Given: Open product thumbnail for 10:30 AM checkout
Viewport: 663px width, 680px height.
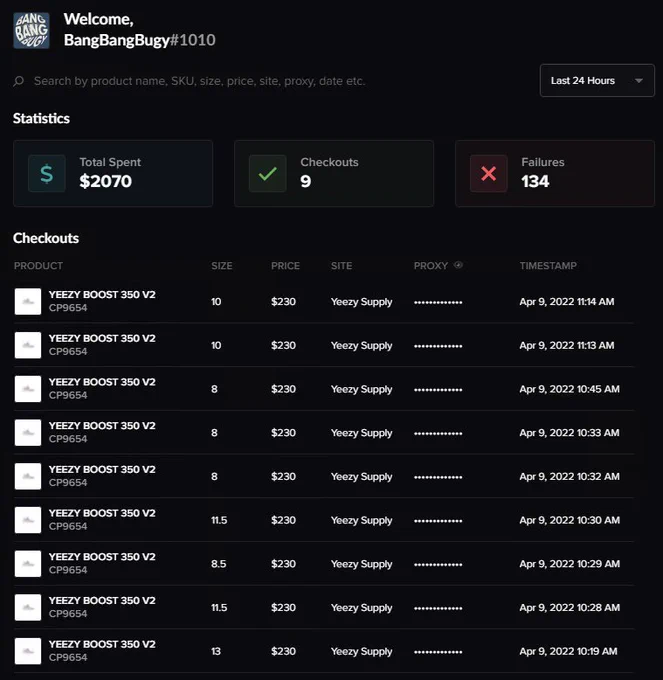Looking at the screenshot, I should [28, 520].
